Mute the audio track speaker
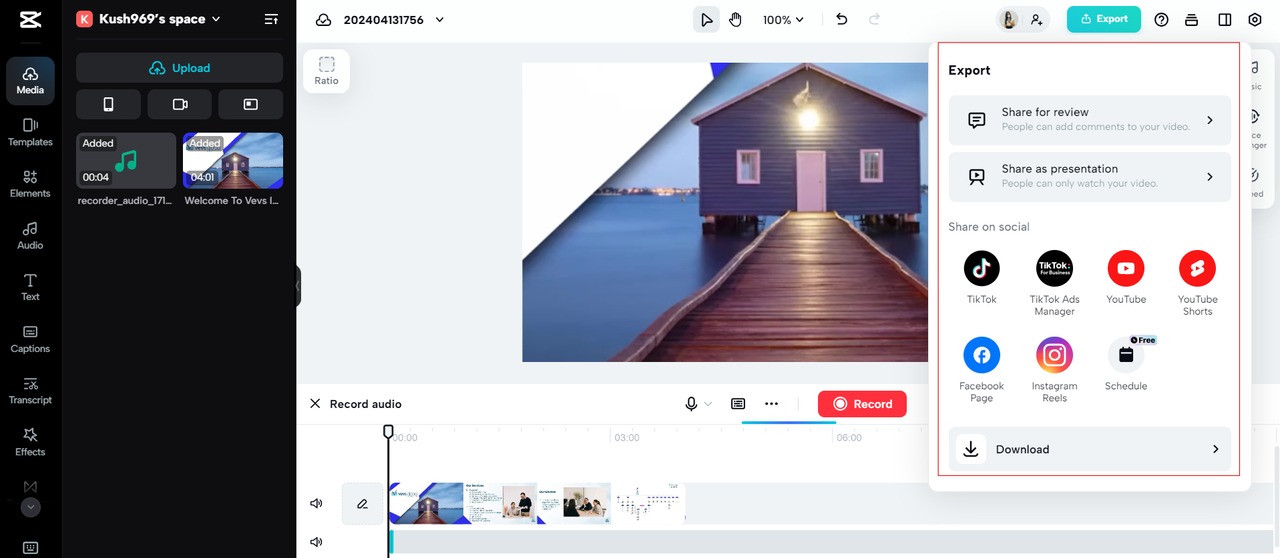The height and width of the screenshot is (558, 1280). coord(316,542)
